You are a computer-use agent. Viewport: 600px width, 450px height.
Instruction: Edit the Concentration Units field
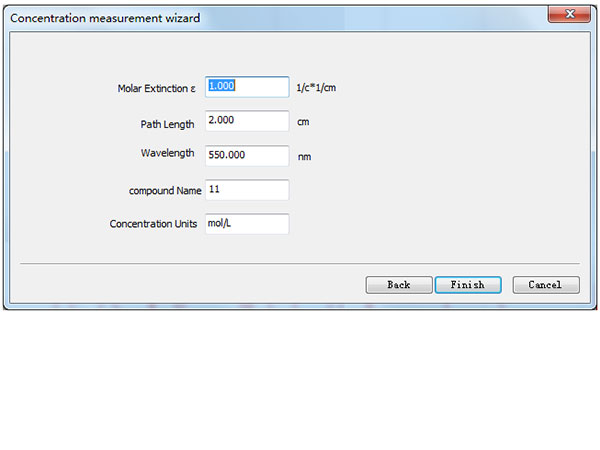coord(247,224)
